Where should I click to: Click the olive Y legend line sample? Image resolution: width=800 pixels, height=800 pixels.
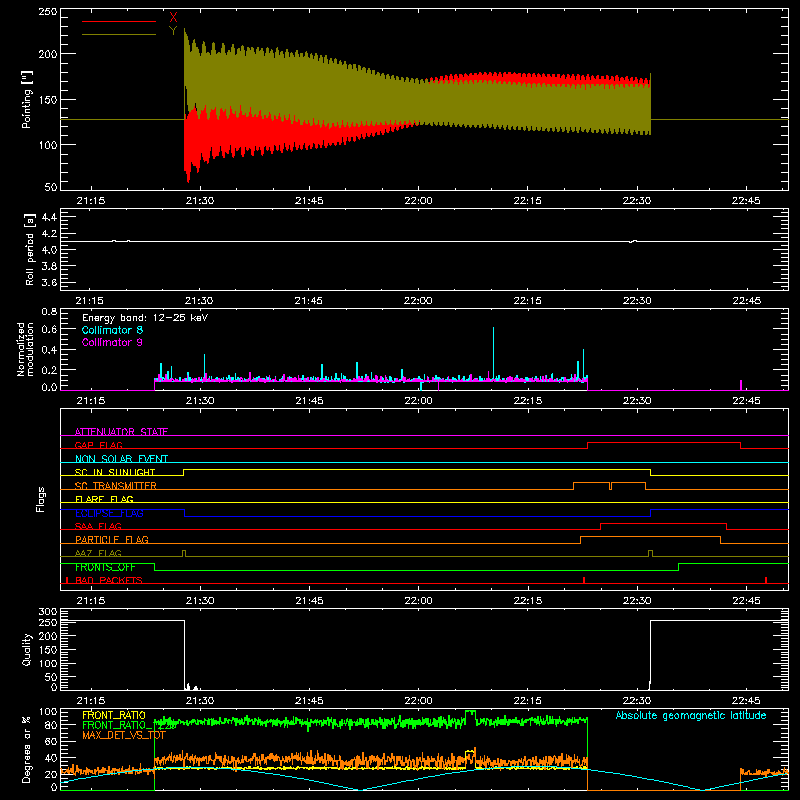coord(119,35)
